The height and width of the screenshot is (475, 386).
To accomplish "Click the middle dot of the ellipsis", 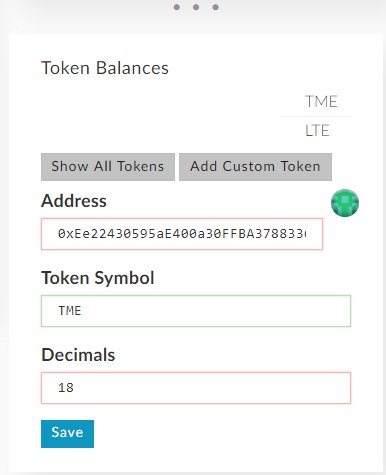I will click(x=196, y=7).
